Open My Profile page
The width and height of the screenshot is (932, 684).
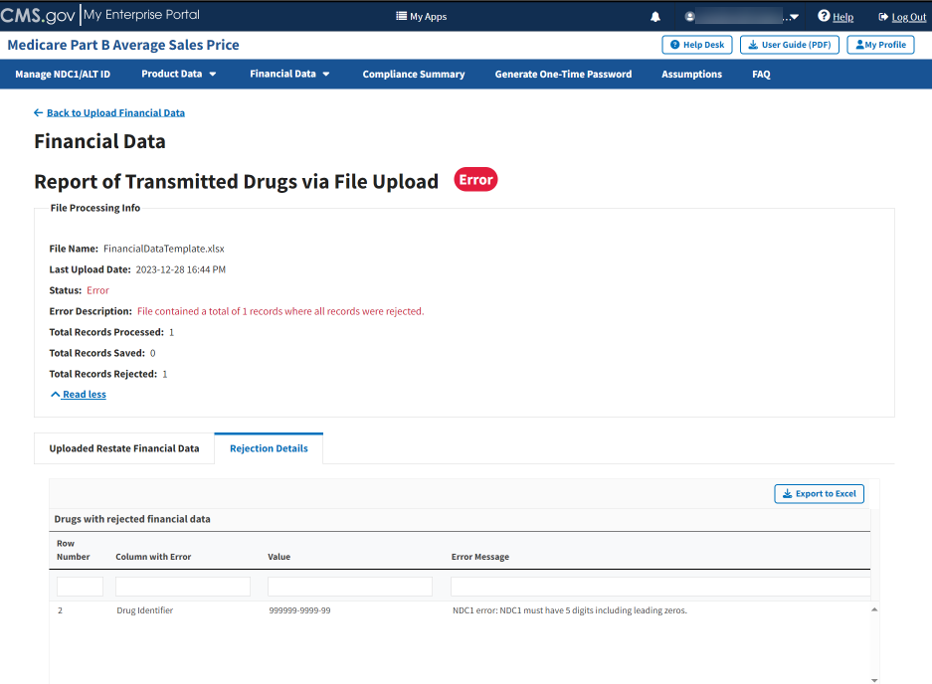pos(880,45)
